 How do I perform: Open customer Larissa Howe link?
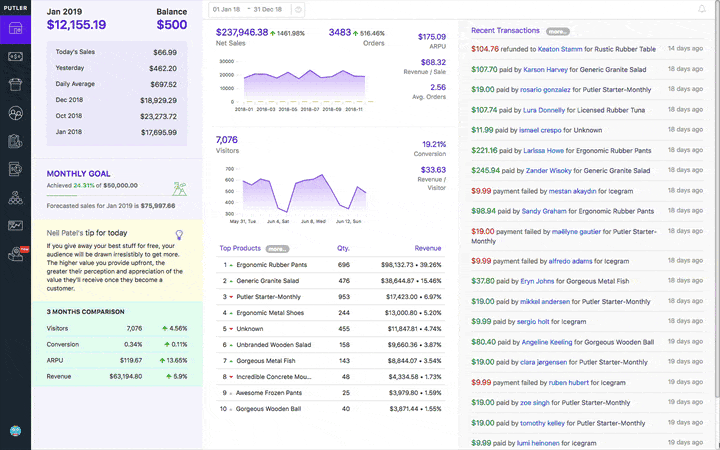coord(544,150)
